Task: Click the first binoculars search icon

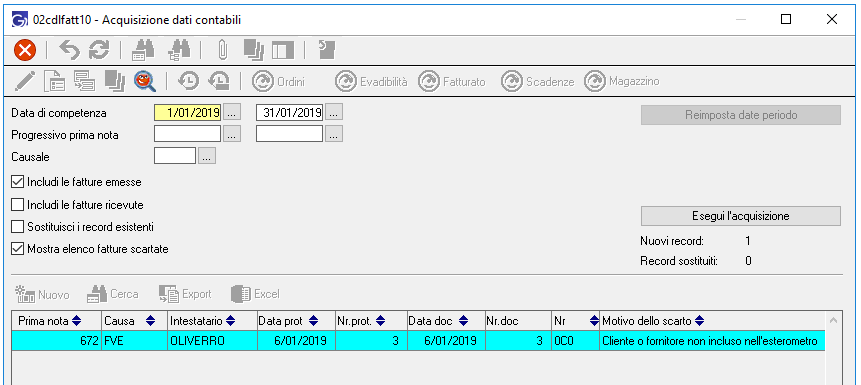Action: click(x=143, y=51)
